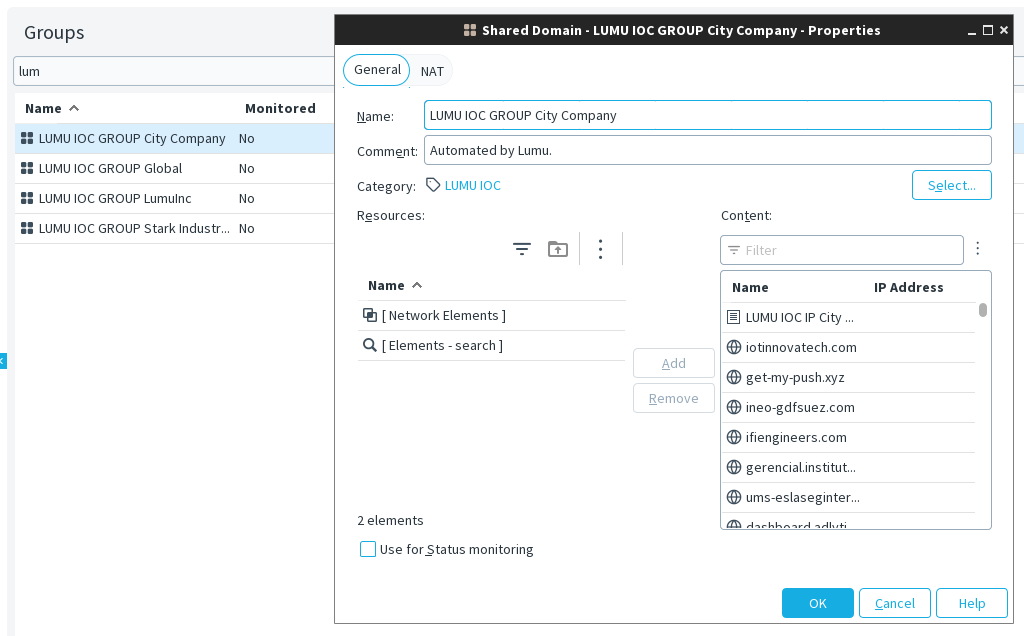Click the Comment text field
1024x636 pixels.
click(x=707, y=150)
